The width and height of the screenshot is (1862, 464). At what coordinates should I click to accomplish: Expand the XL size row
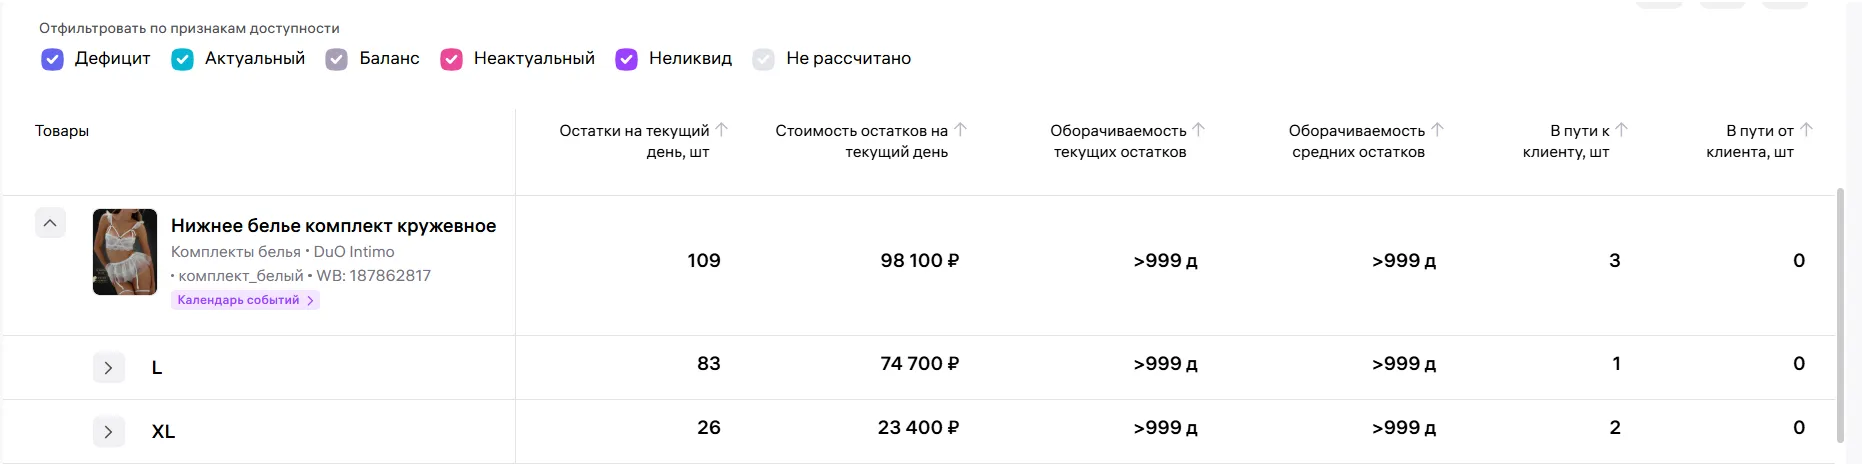(x=109, y=432)
